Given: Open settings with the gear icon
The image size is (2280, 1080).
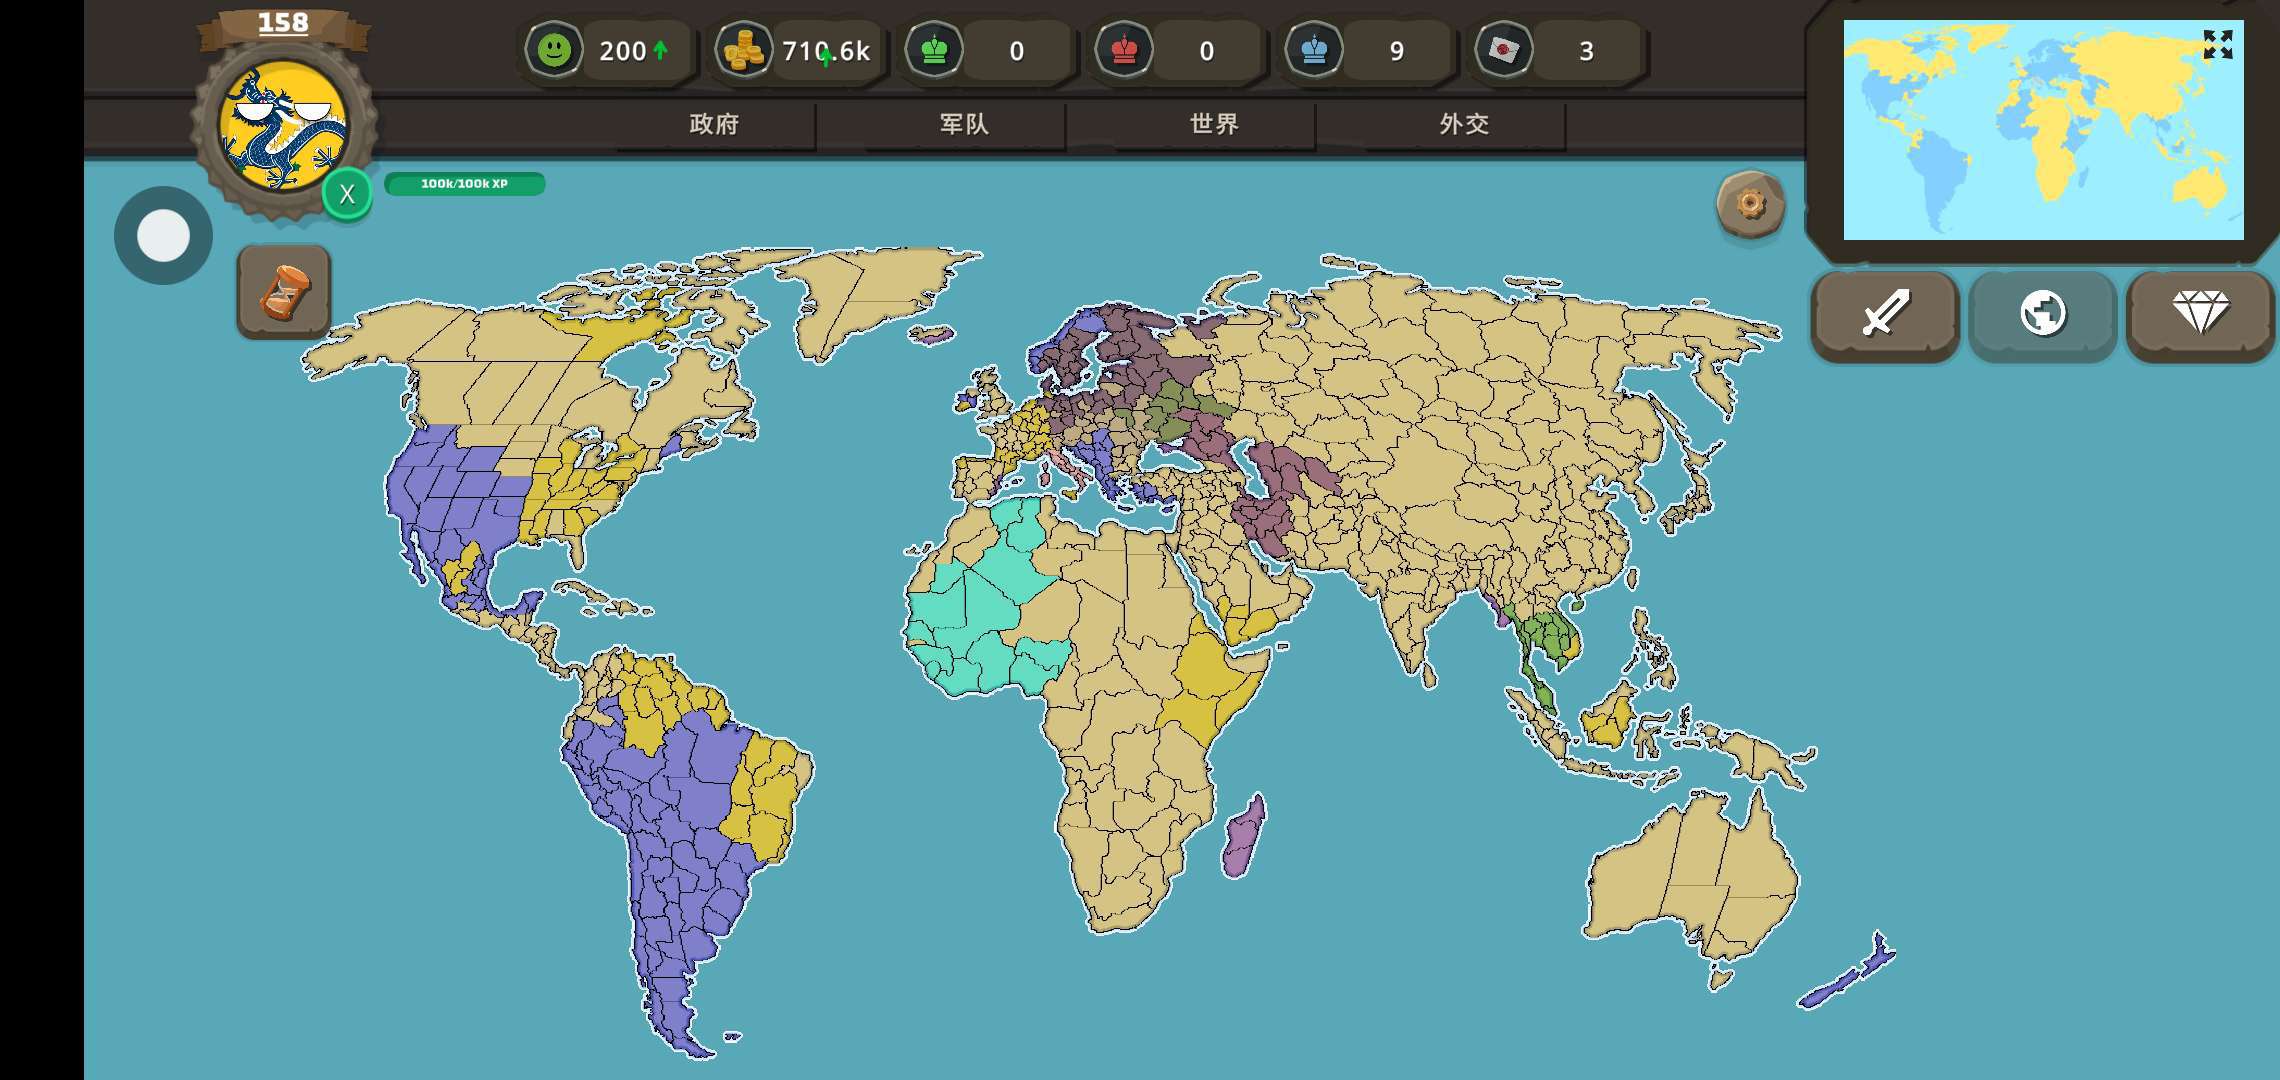Looking at the screenshot, I should tap(1750, 204).
